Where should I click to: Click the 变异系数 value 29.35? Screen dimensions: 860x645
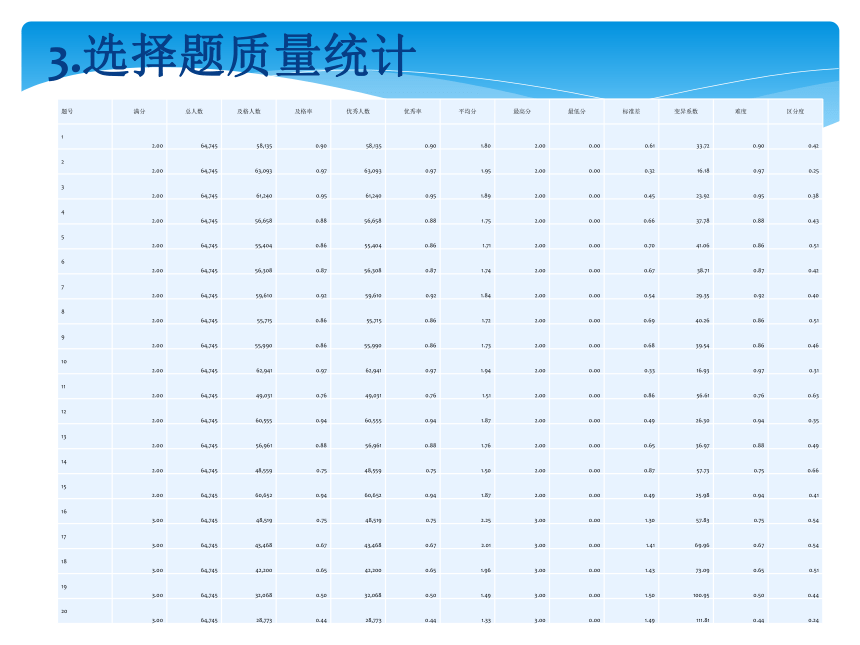pyautogui.click(x=703, y=296)
